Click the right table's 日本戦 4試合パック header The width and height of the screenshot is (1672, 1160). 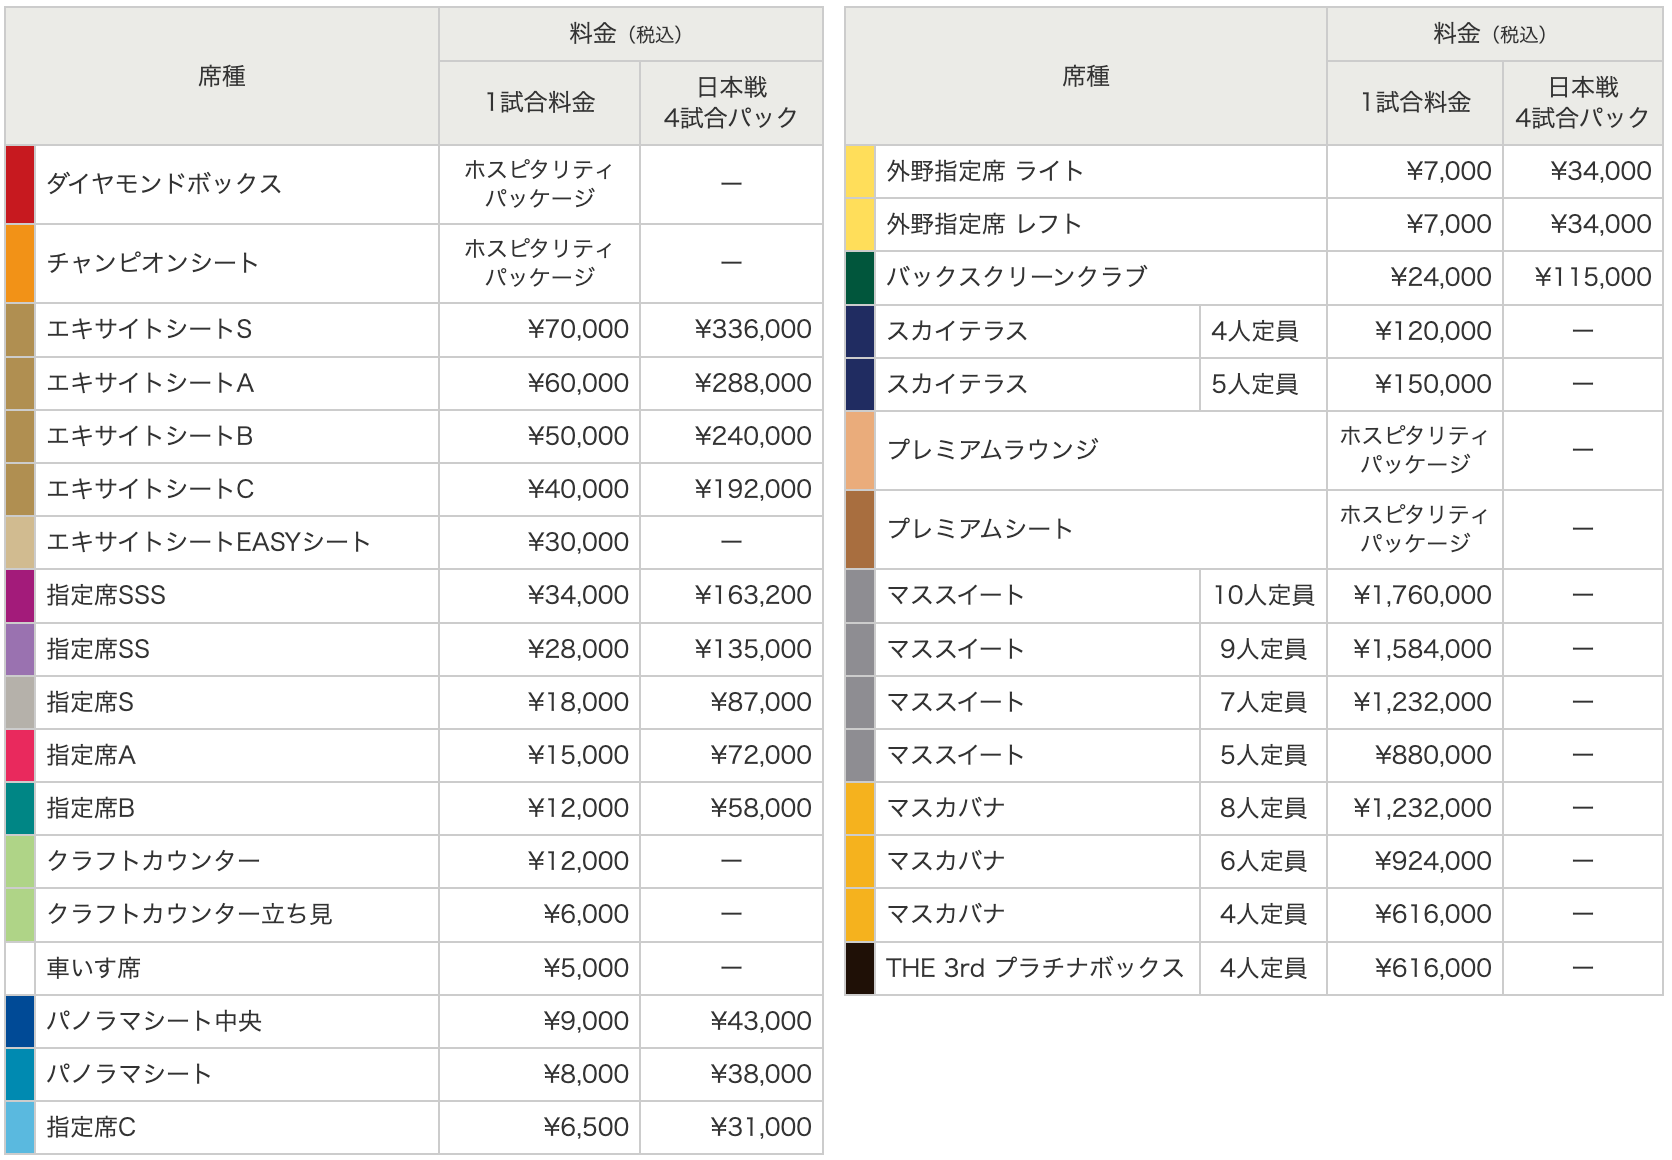click(x=1582, y=102)
